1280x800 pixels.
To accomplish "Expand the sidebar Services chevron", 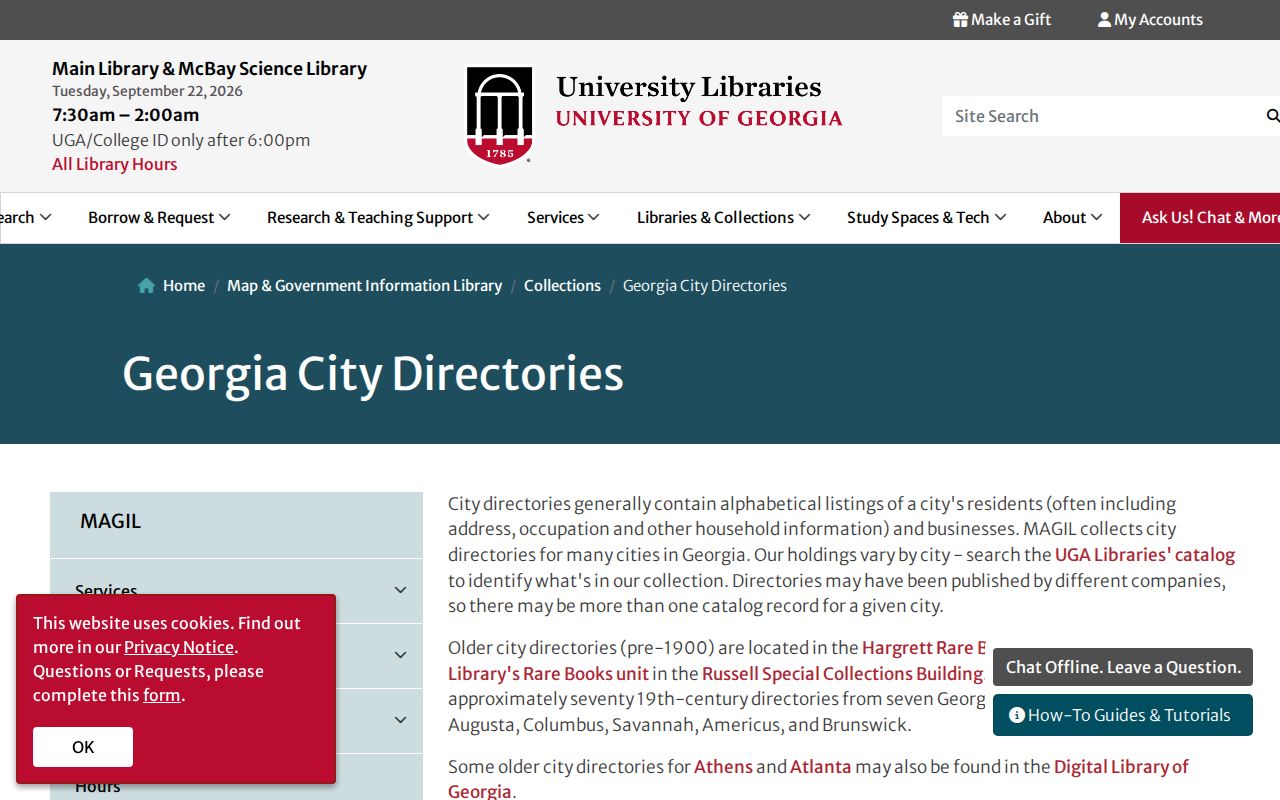I will (400, 590).
